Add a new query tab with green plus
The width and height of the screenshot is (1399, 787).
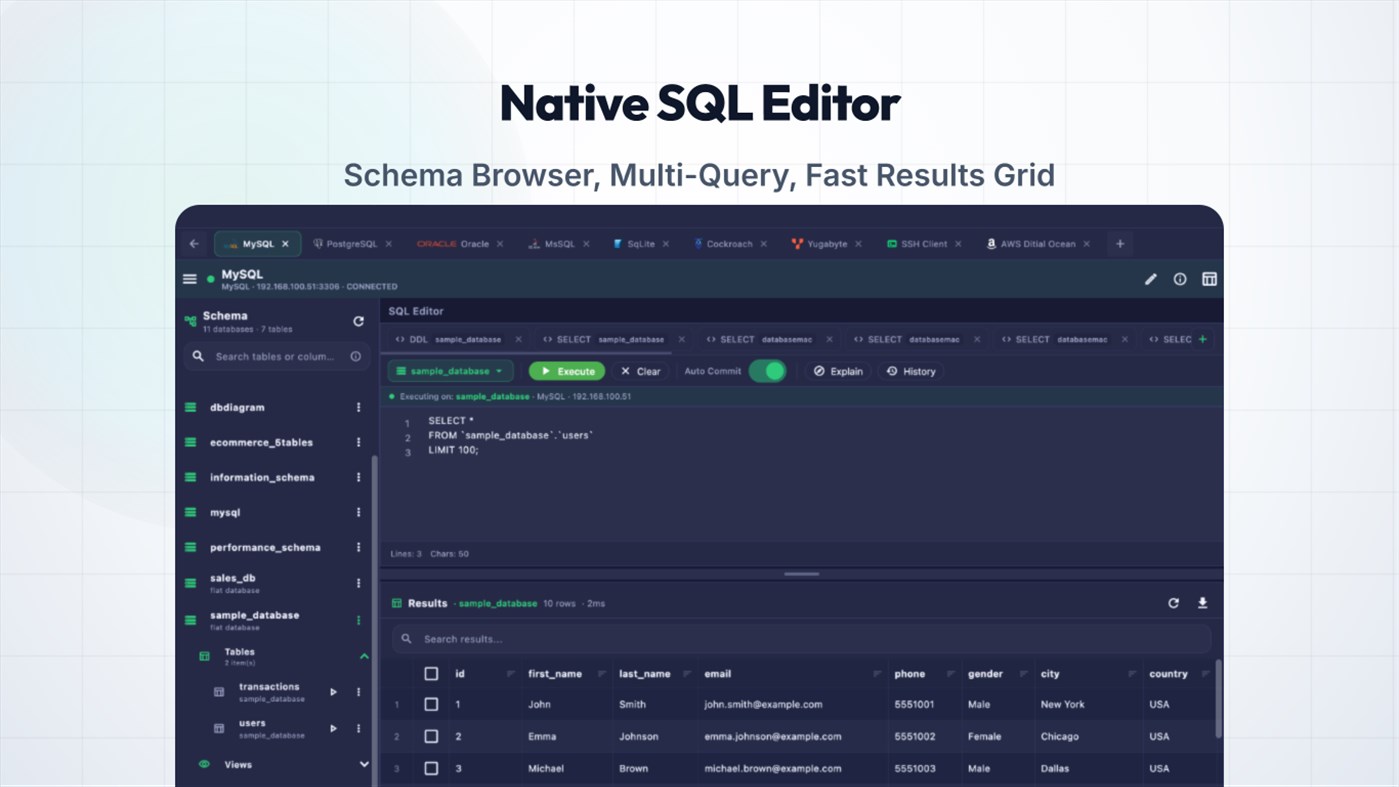pyautogui.click(x=1203, y=339)
